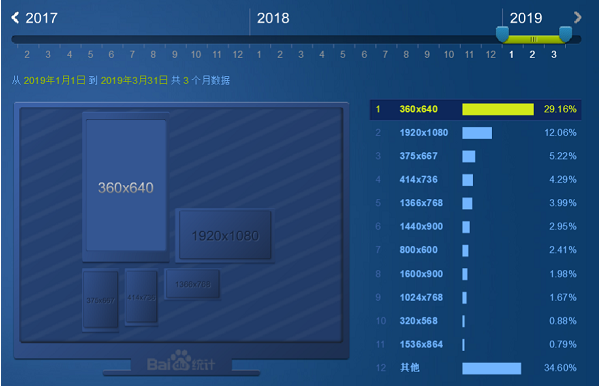Select month 1 of 2019 on timeline
The width and height of the screenshot is (599, 386).
point(511,55)
